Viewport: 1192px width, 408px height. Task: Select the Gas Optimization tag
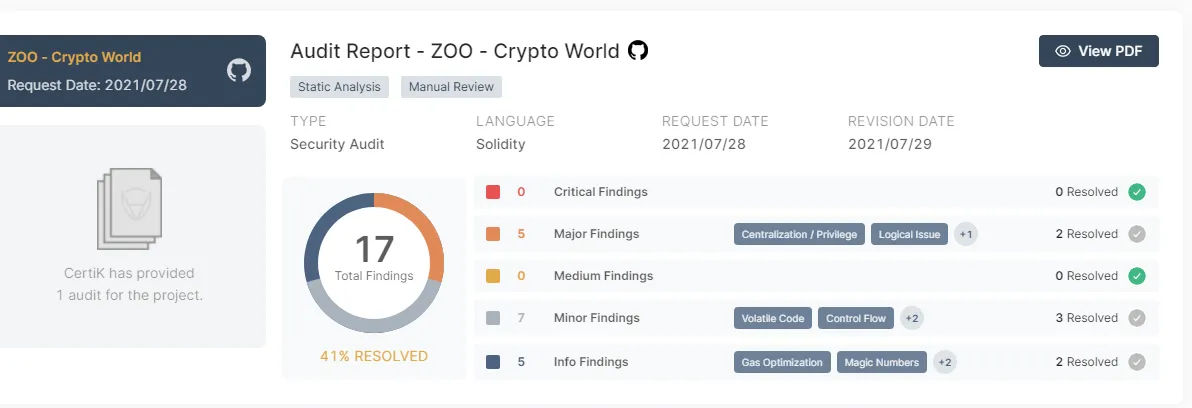(782, 362)
